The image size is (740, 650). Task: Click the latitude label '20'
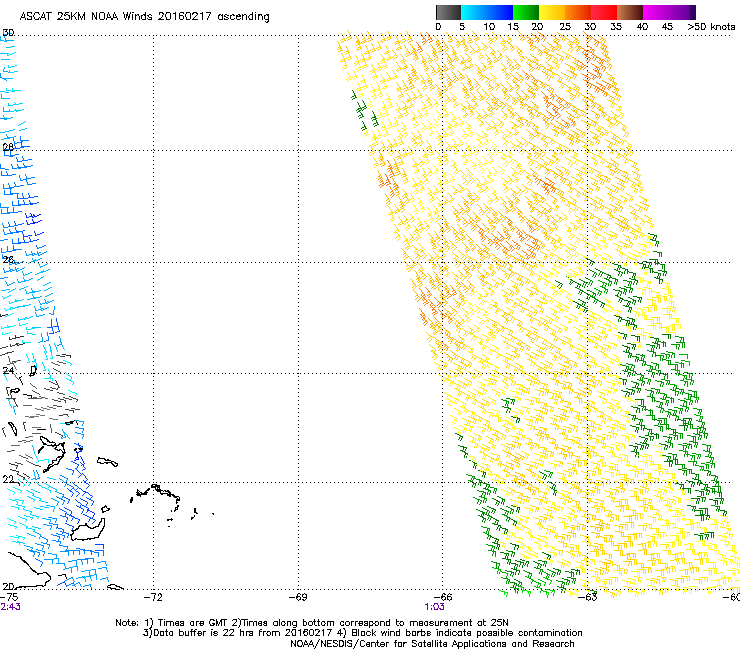coord(8,586)
